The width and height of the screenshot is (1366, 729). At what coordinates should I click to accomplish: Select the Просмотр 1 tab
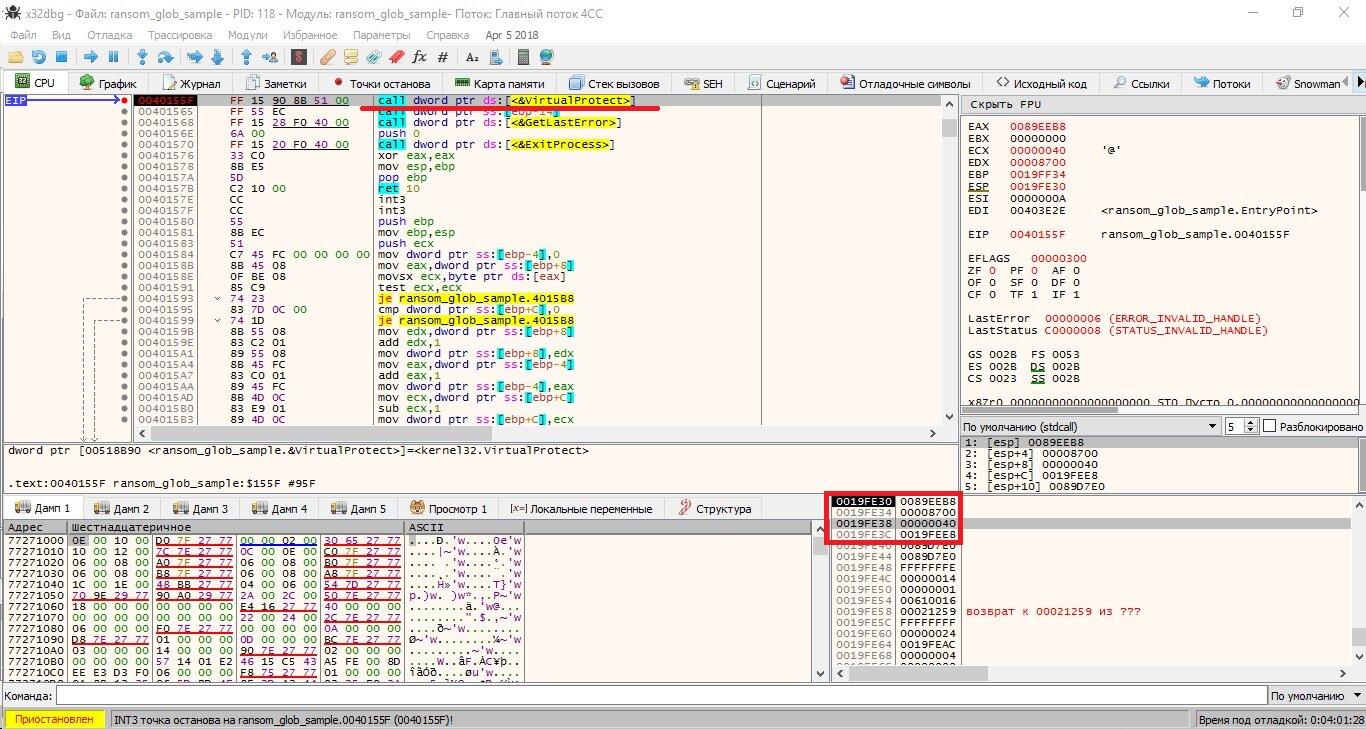(x=450, y=508)
